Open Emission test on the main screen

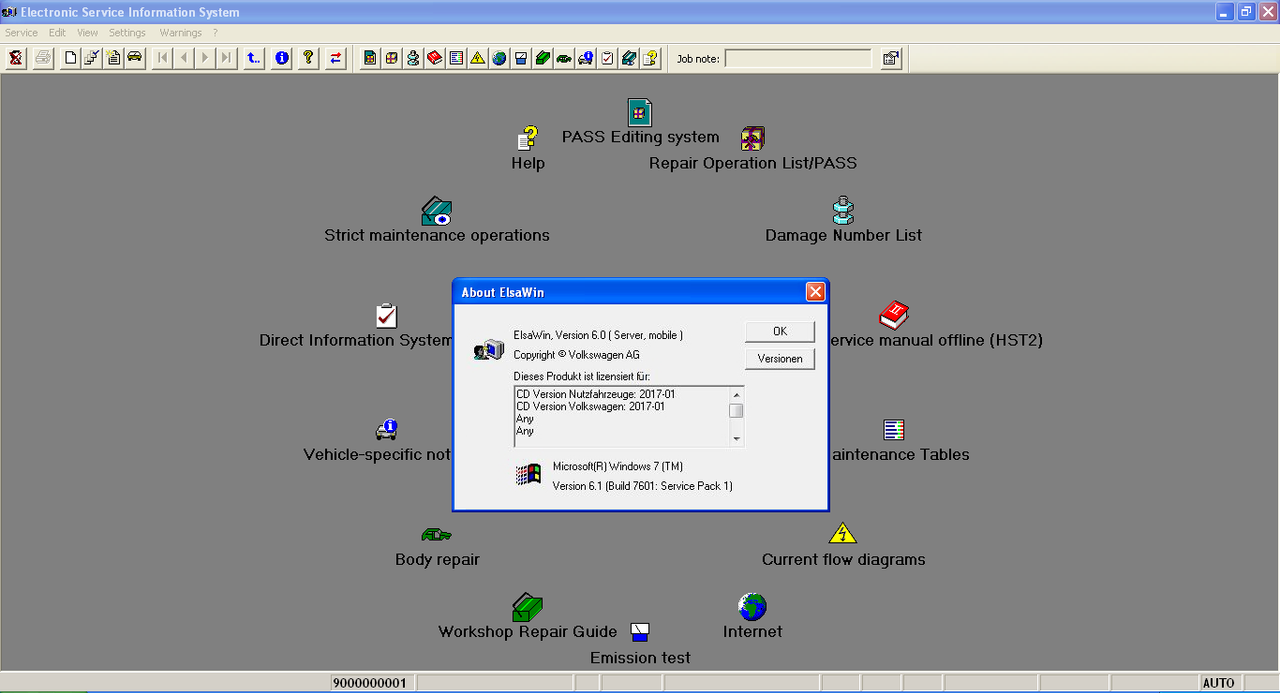point(640,632)
